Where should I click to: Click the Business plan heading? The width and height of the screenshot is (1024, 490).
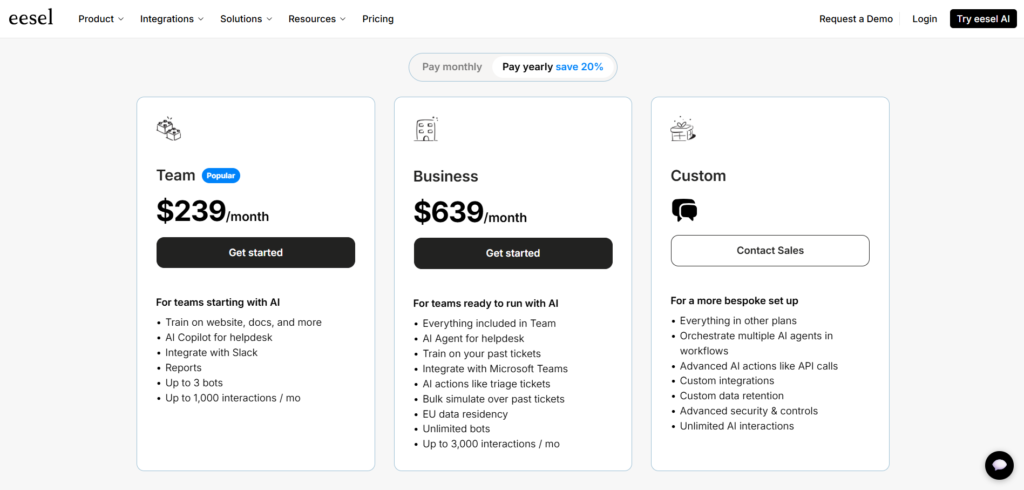click(445, 176)
